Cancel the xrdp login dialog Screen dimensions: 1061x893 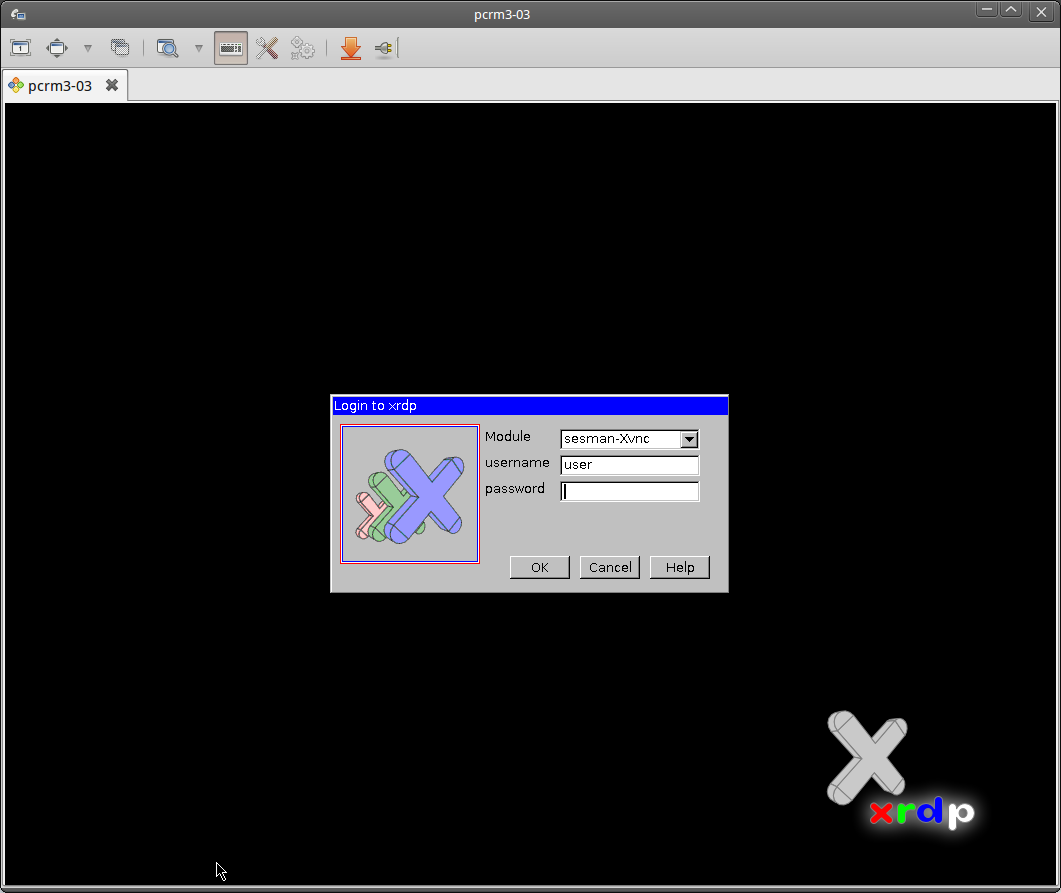click(610, 568)
